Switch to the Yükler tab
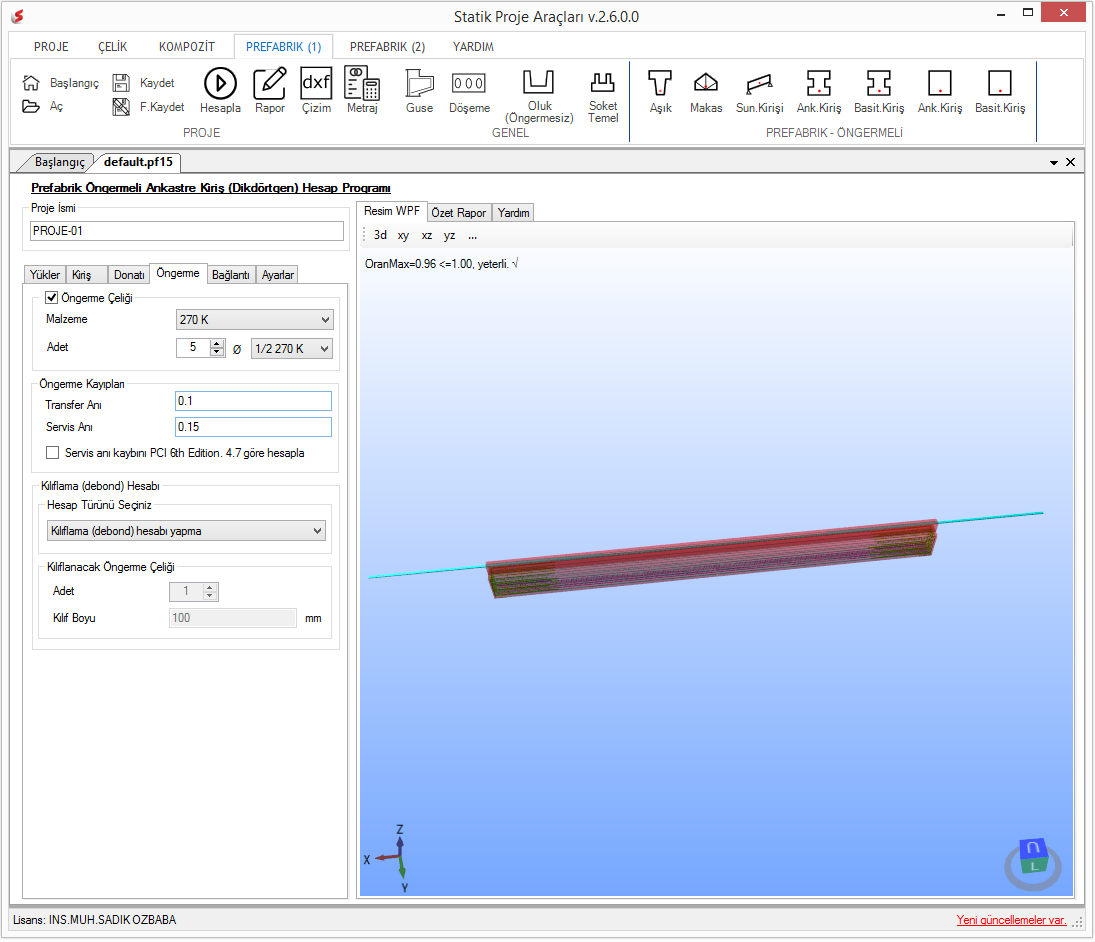1095x942 pixels. pos(45,275)
